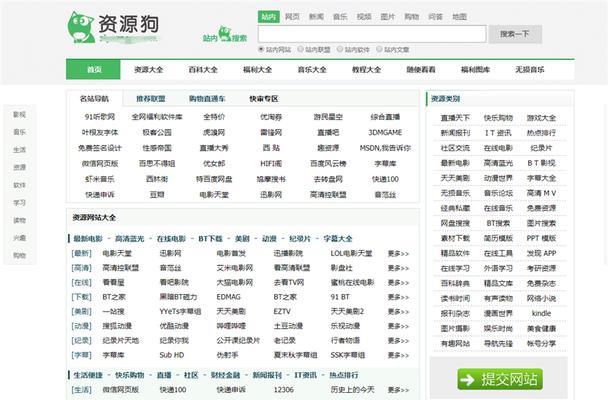Open 教程大全 in the main navigation
Viewport: 608px width, 400px height.
click(366, 70)
